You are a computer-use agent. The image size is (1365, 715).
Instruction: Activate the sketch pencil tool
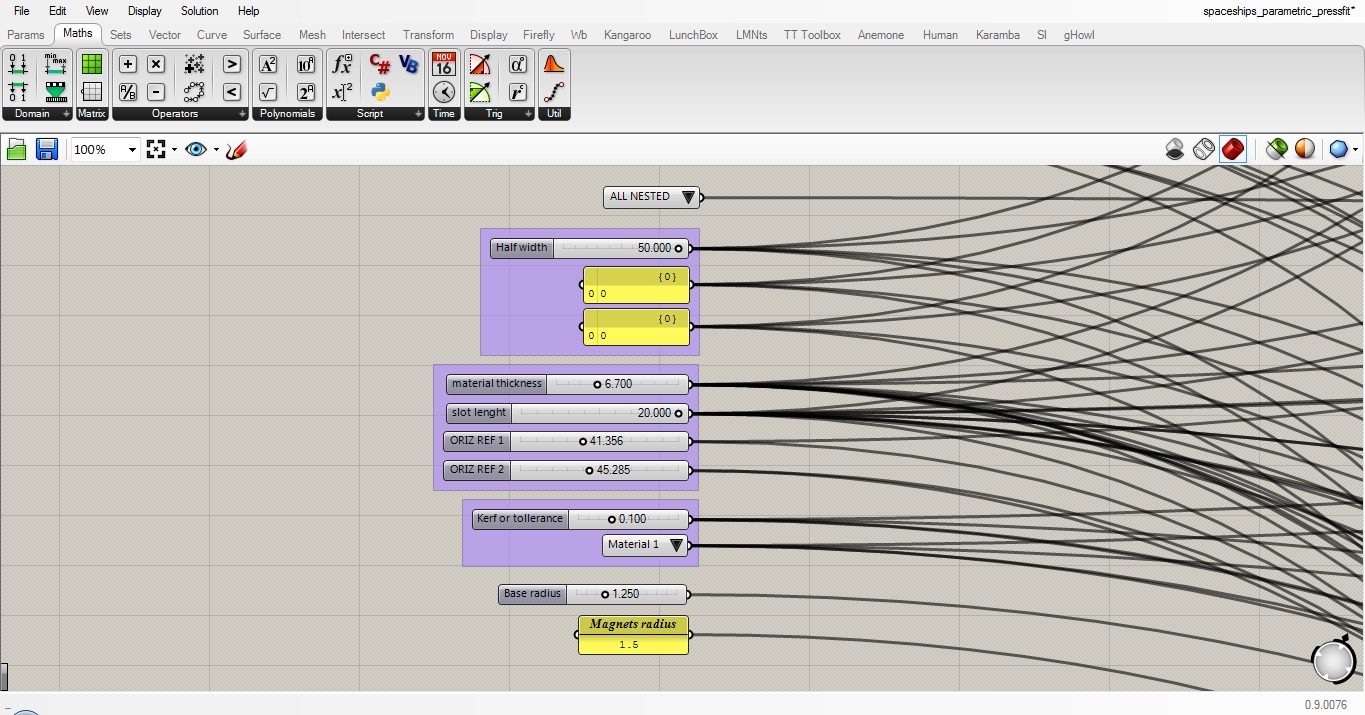click(x=236, y=149)
